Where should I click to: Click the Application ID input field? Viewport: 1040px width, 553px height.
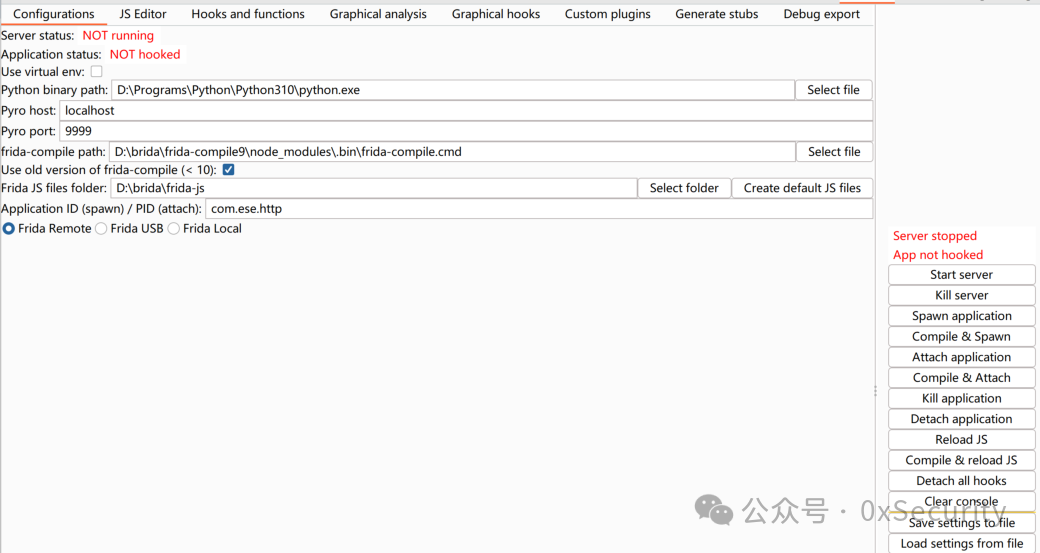(539, 208)
